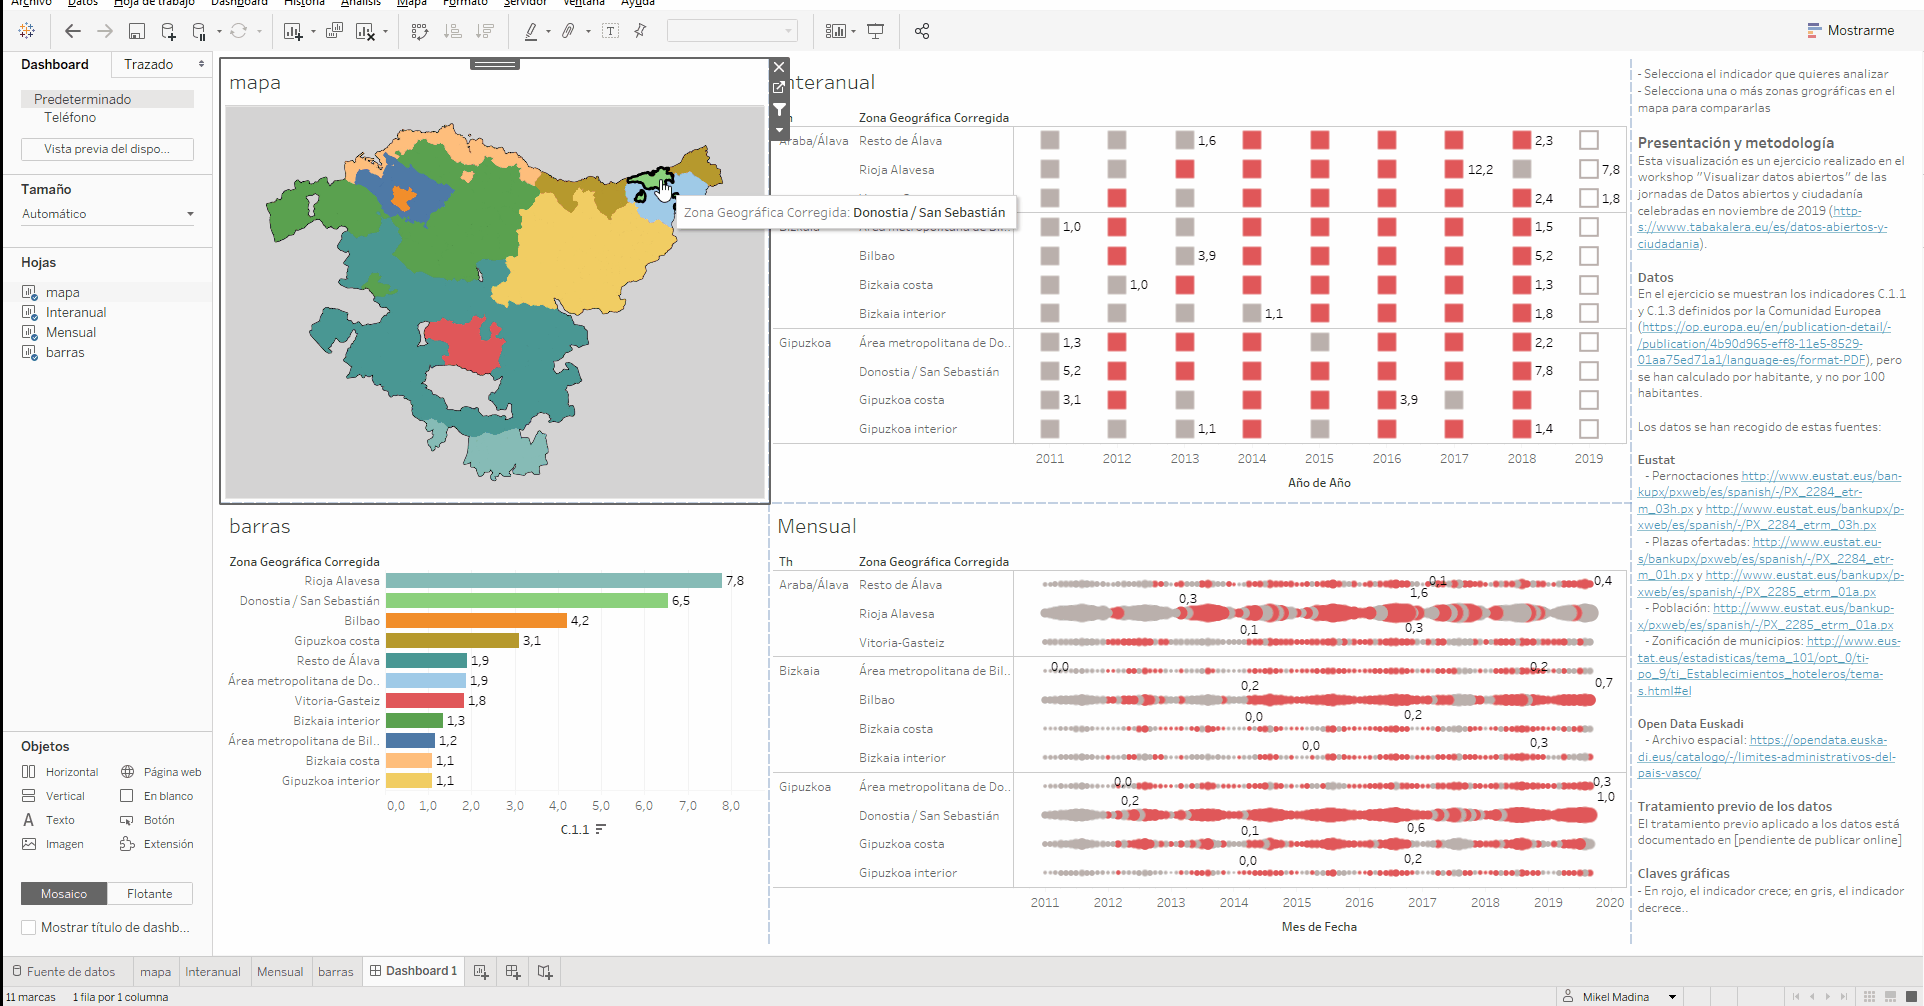Viewport: 1924px width, 1006px height.
Task: Expand more options arrow on mapa container
Action: 779,130
